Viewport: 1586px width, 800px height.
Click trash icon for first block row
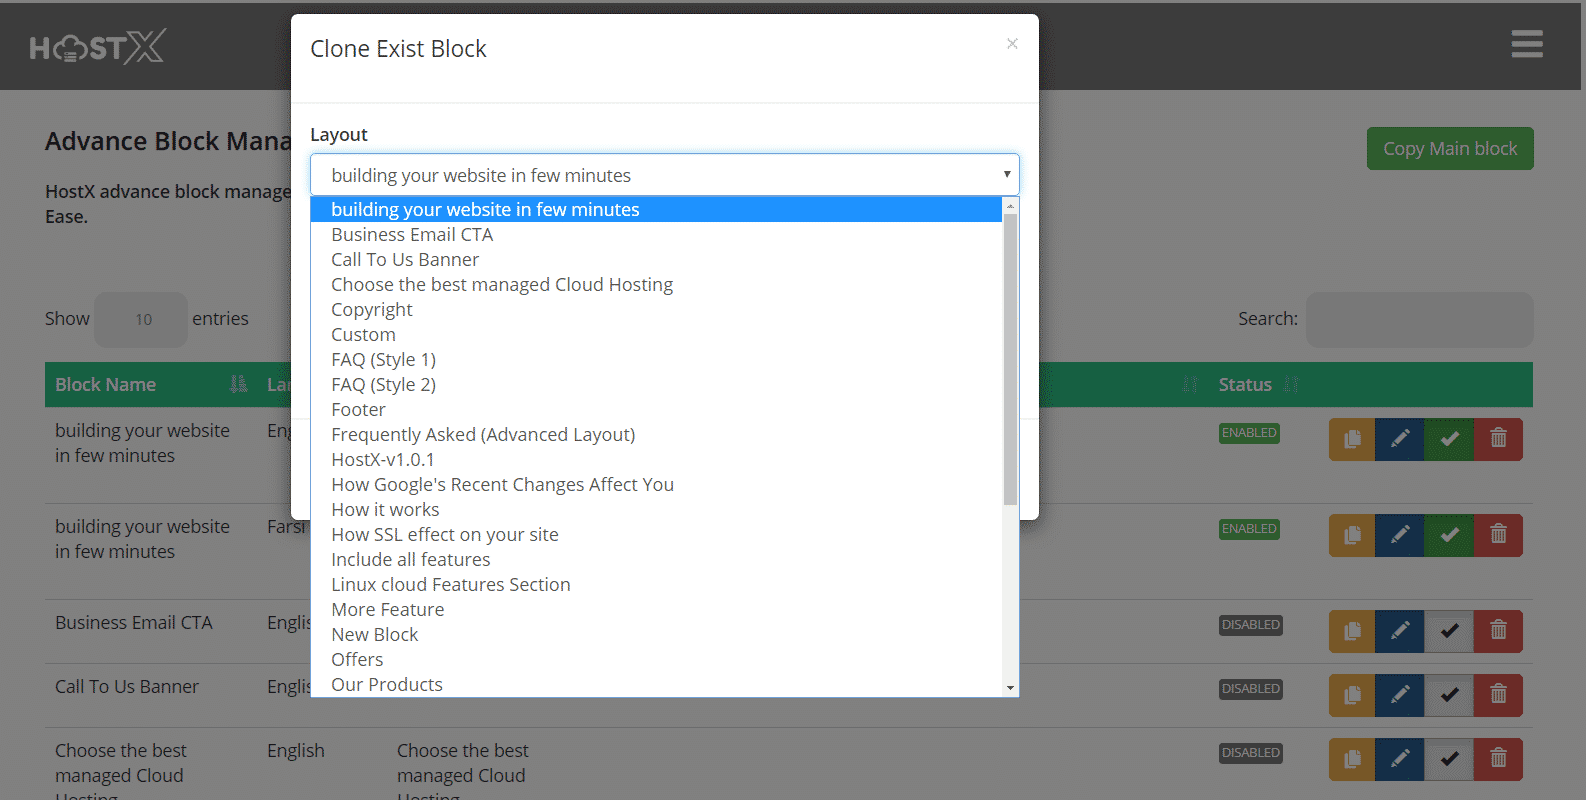[1498, 439]
